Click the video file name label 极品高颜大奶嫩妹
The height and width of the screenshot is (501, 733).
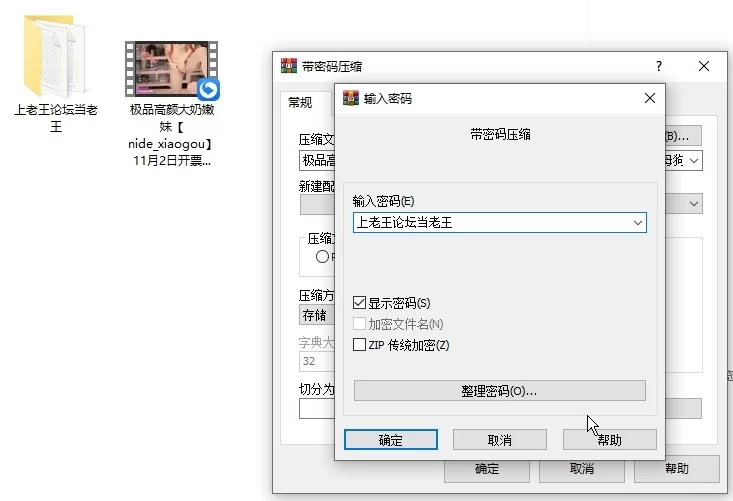click(x=172, y=135)
